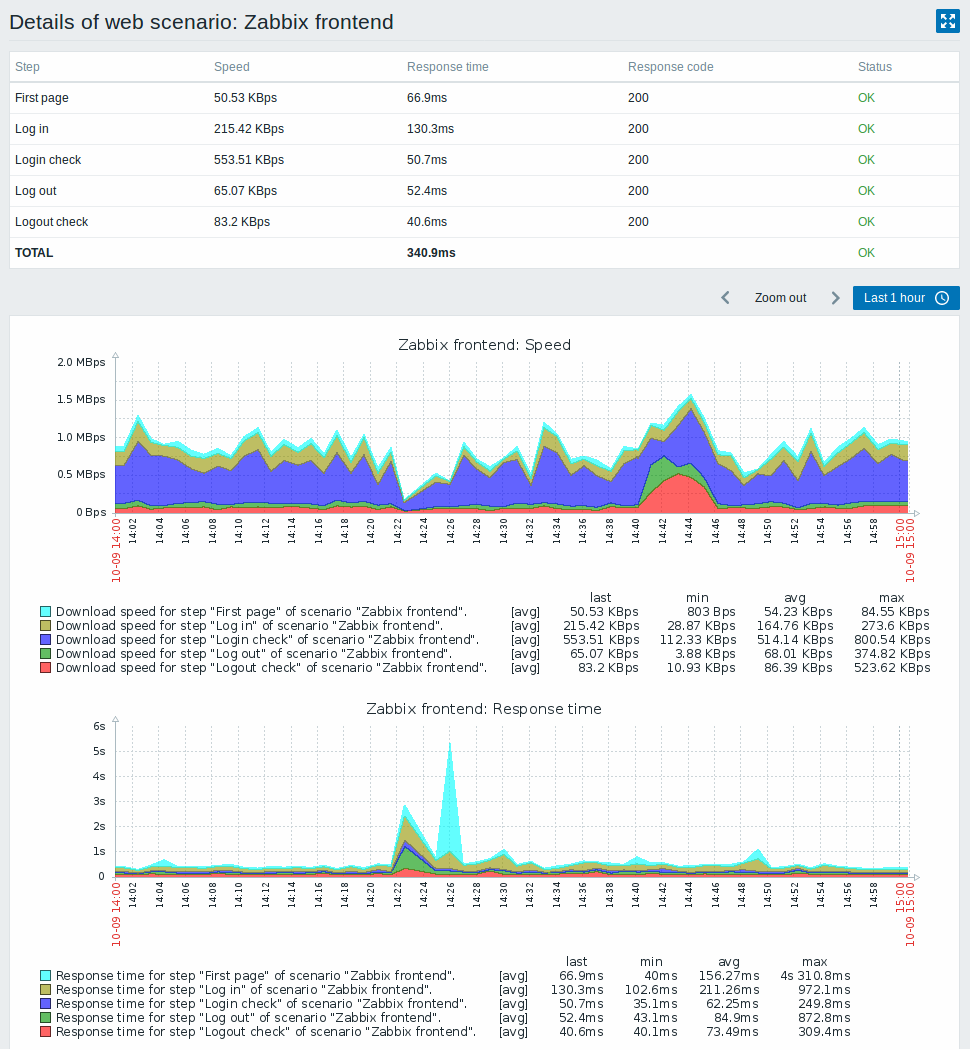The width and height of the screenshot is (970, 1050).
Task: Click the OK status of Log in step
Action: [x=866, y=129]
